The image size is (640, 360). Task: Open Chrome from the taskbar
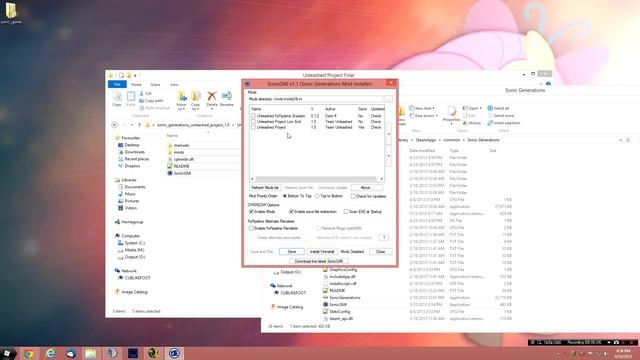click(29, 353)
